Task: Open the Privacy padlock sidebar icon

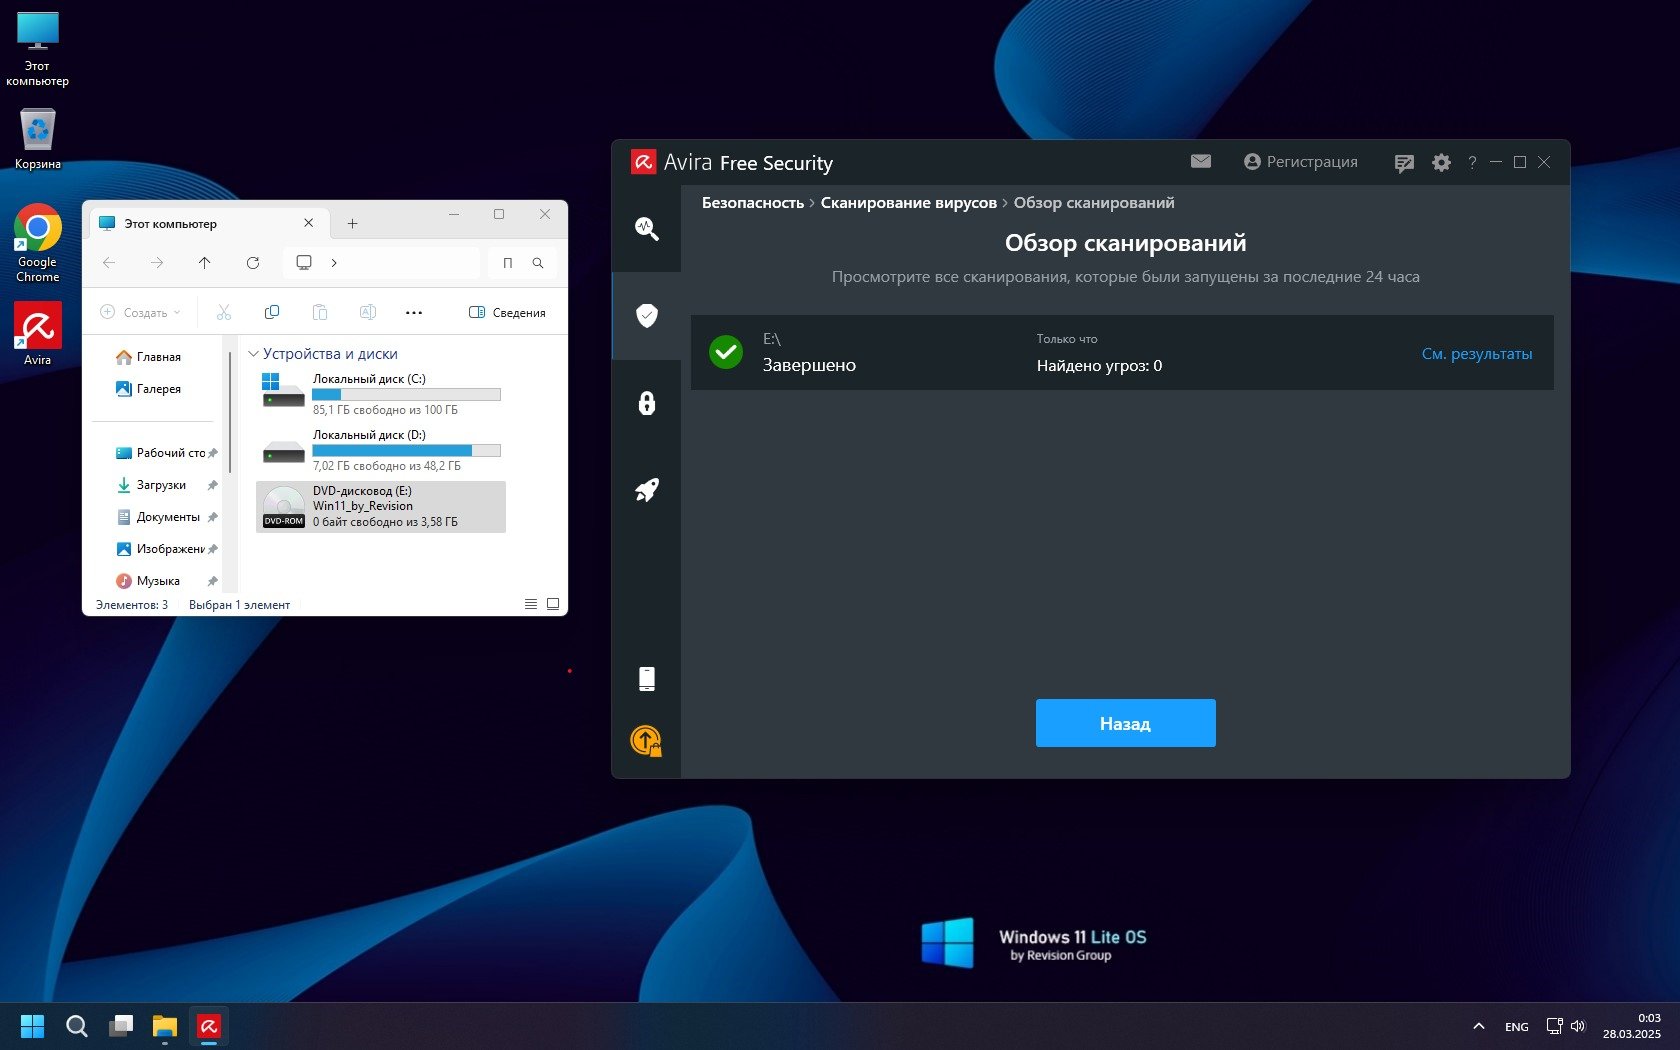Action: (647, 403)
